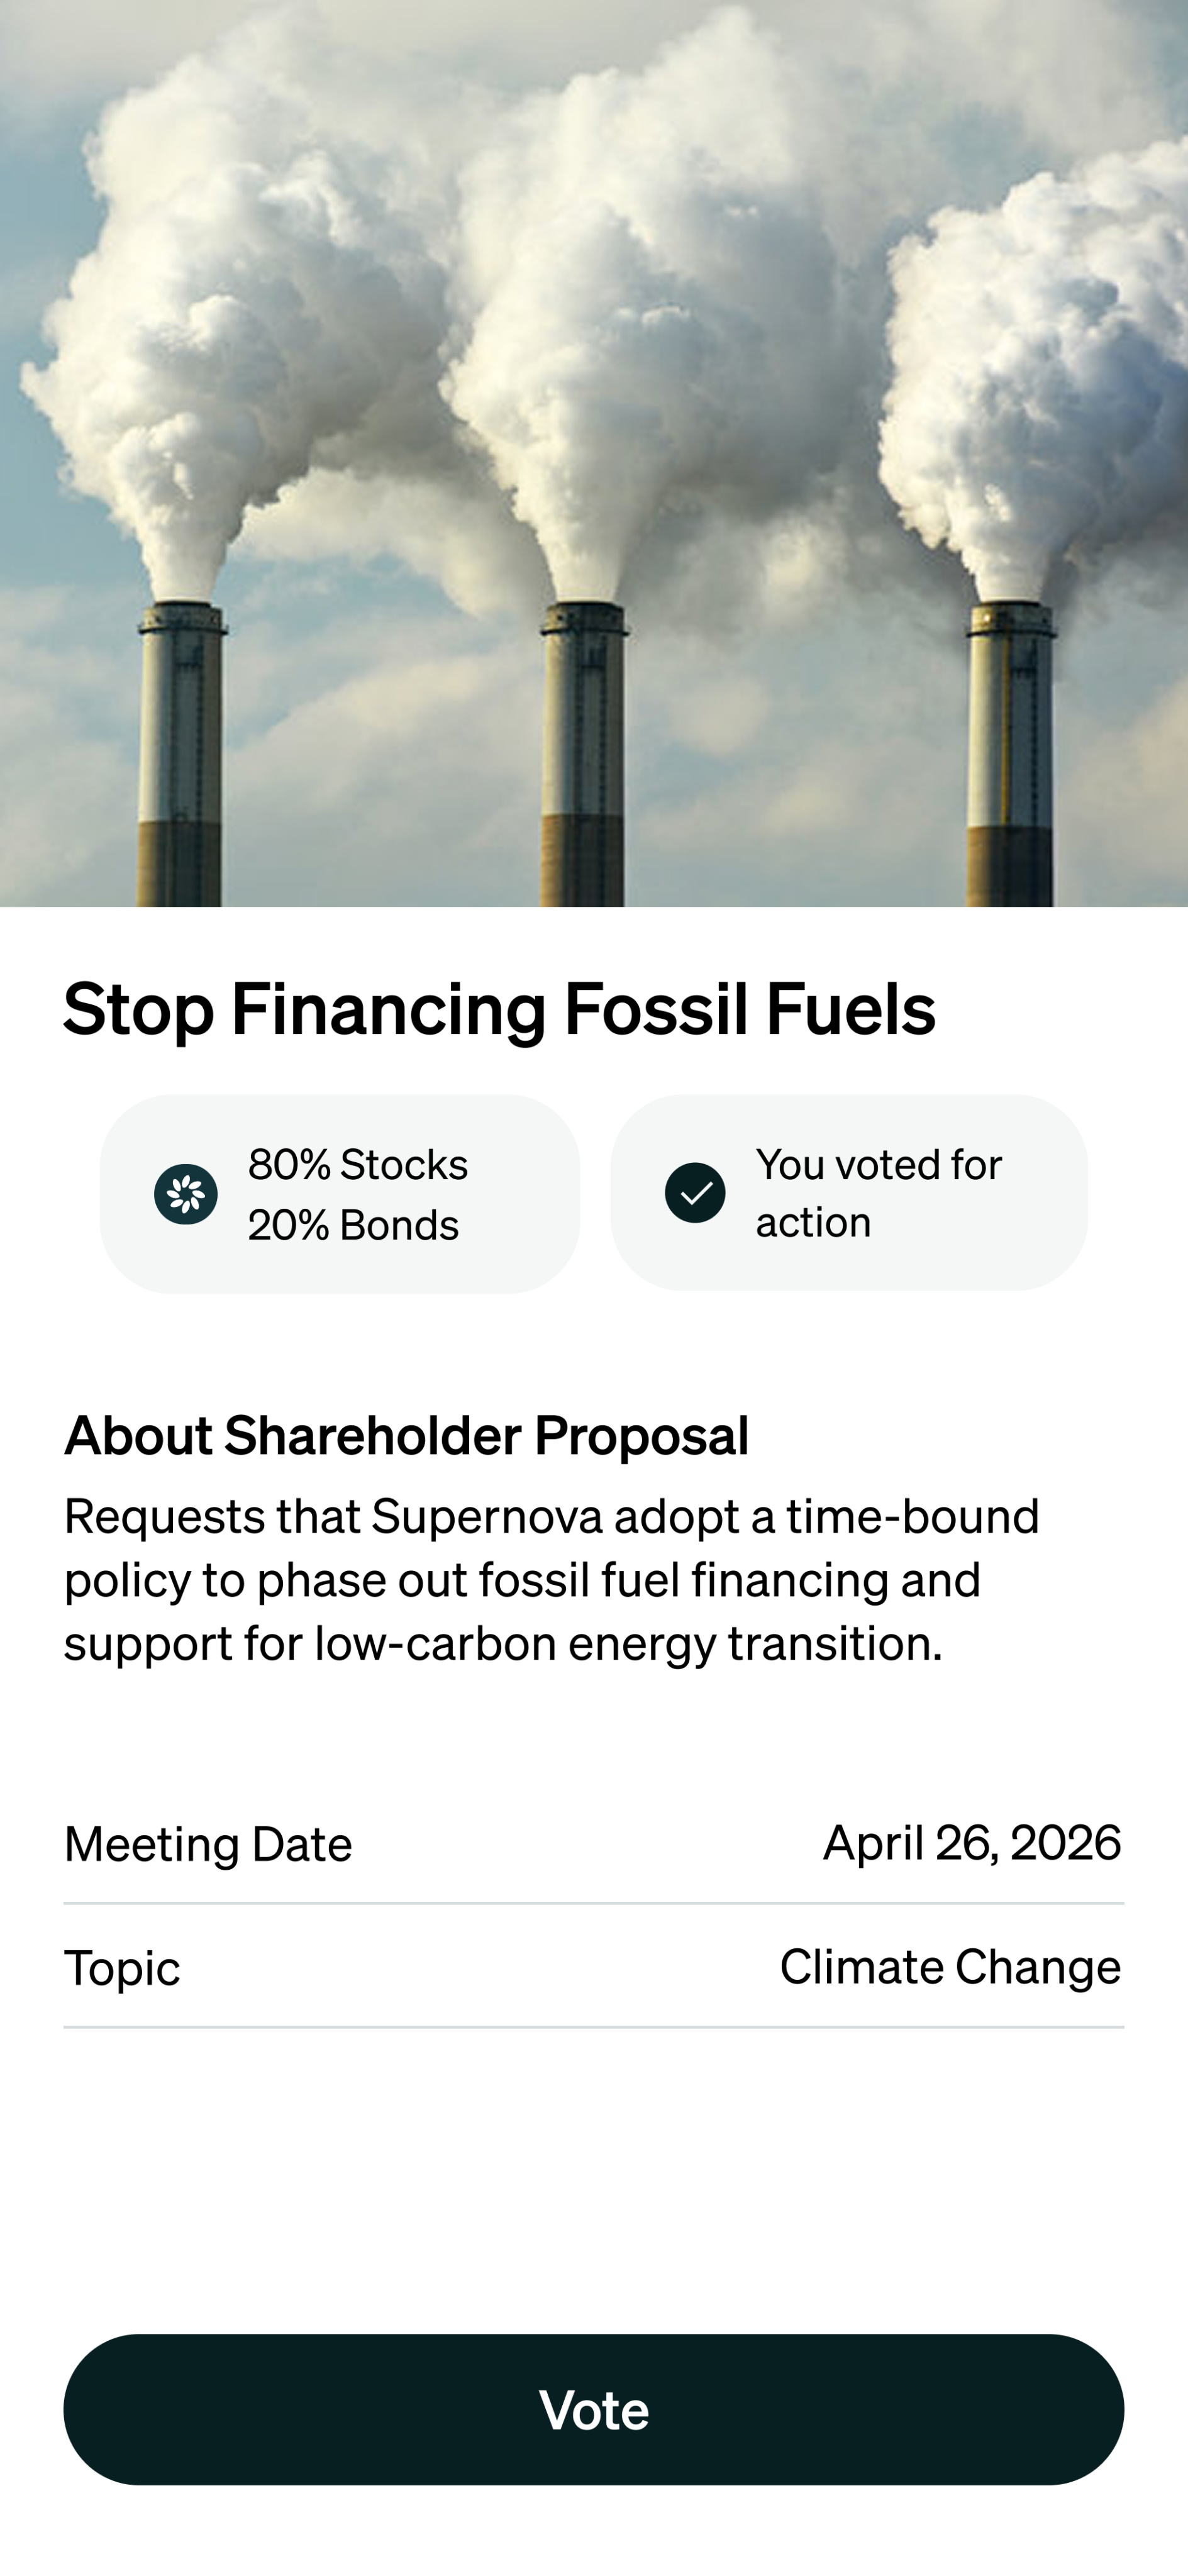Screen dimensions: 1188x2576
Task: Tap the smoke plume above the right smokestack
Action: [x=1030, y=380]
